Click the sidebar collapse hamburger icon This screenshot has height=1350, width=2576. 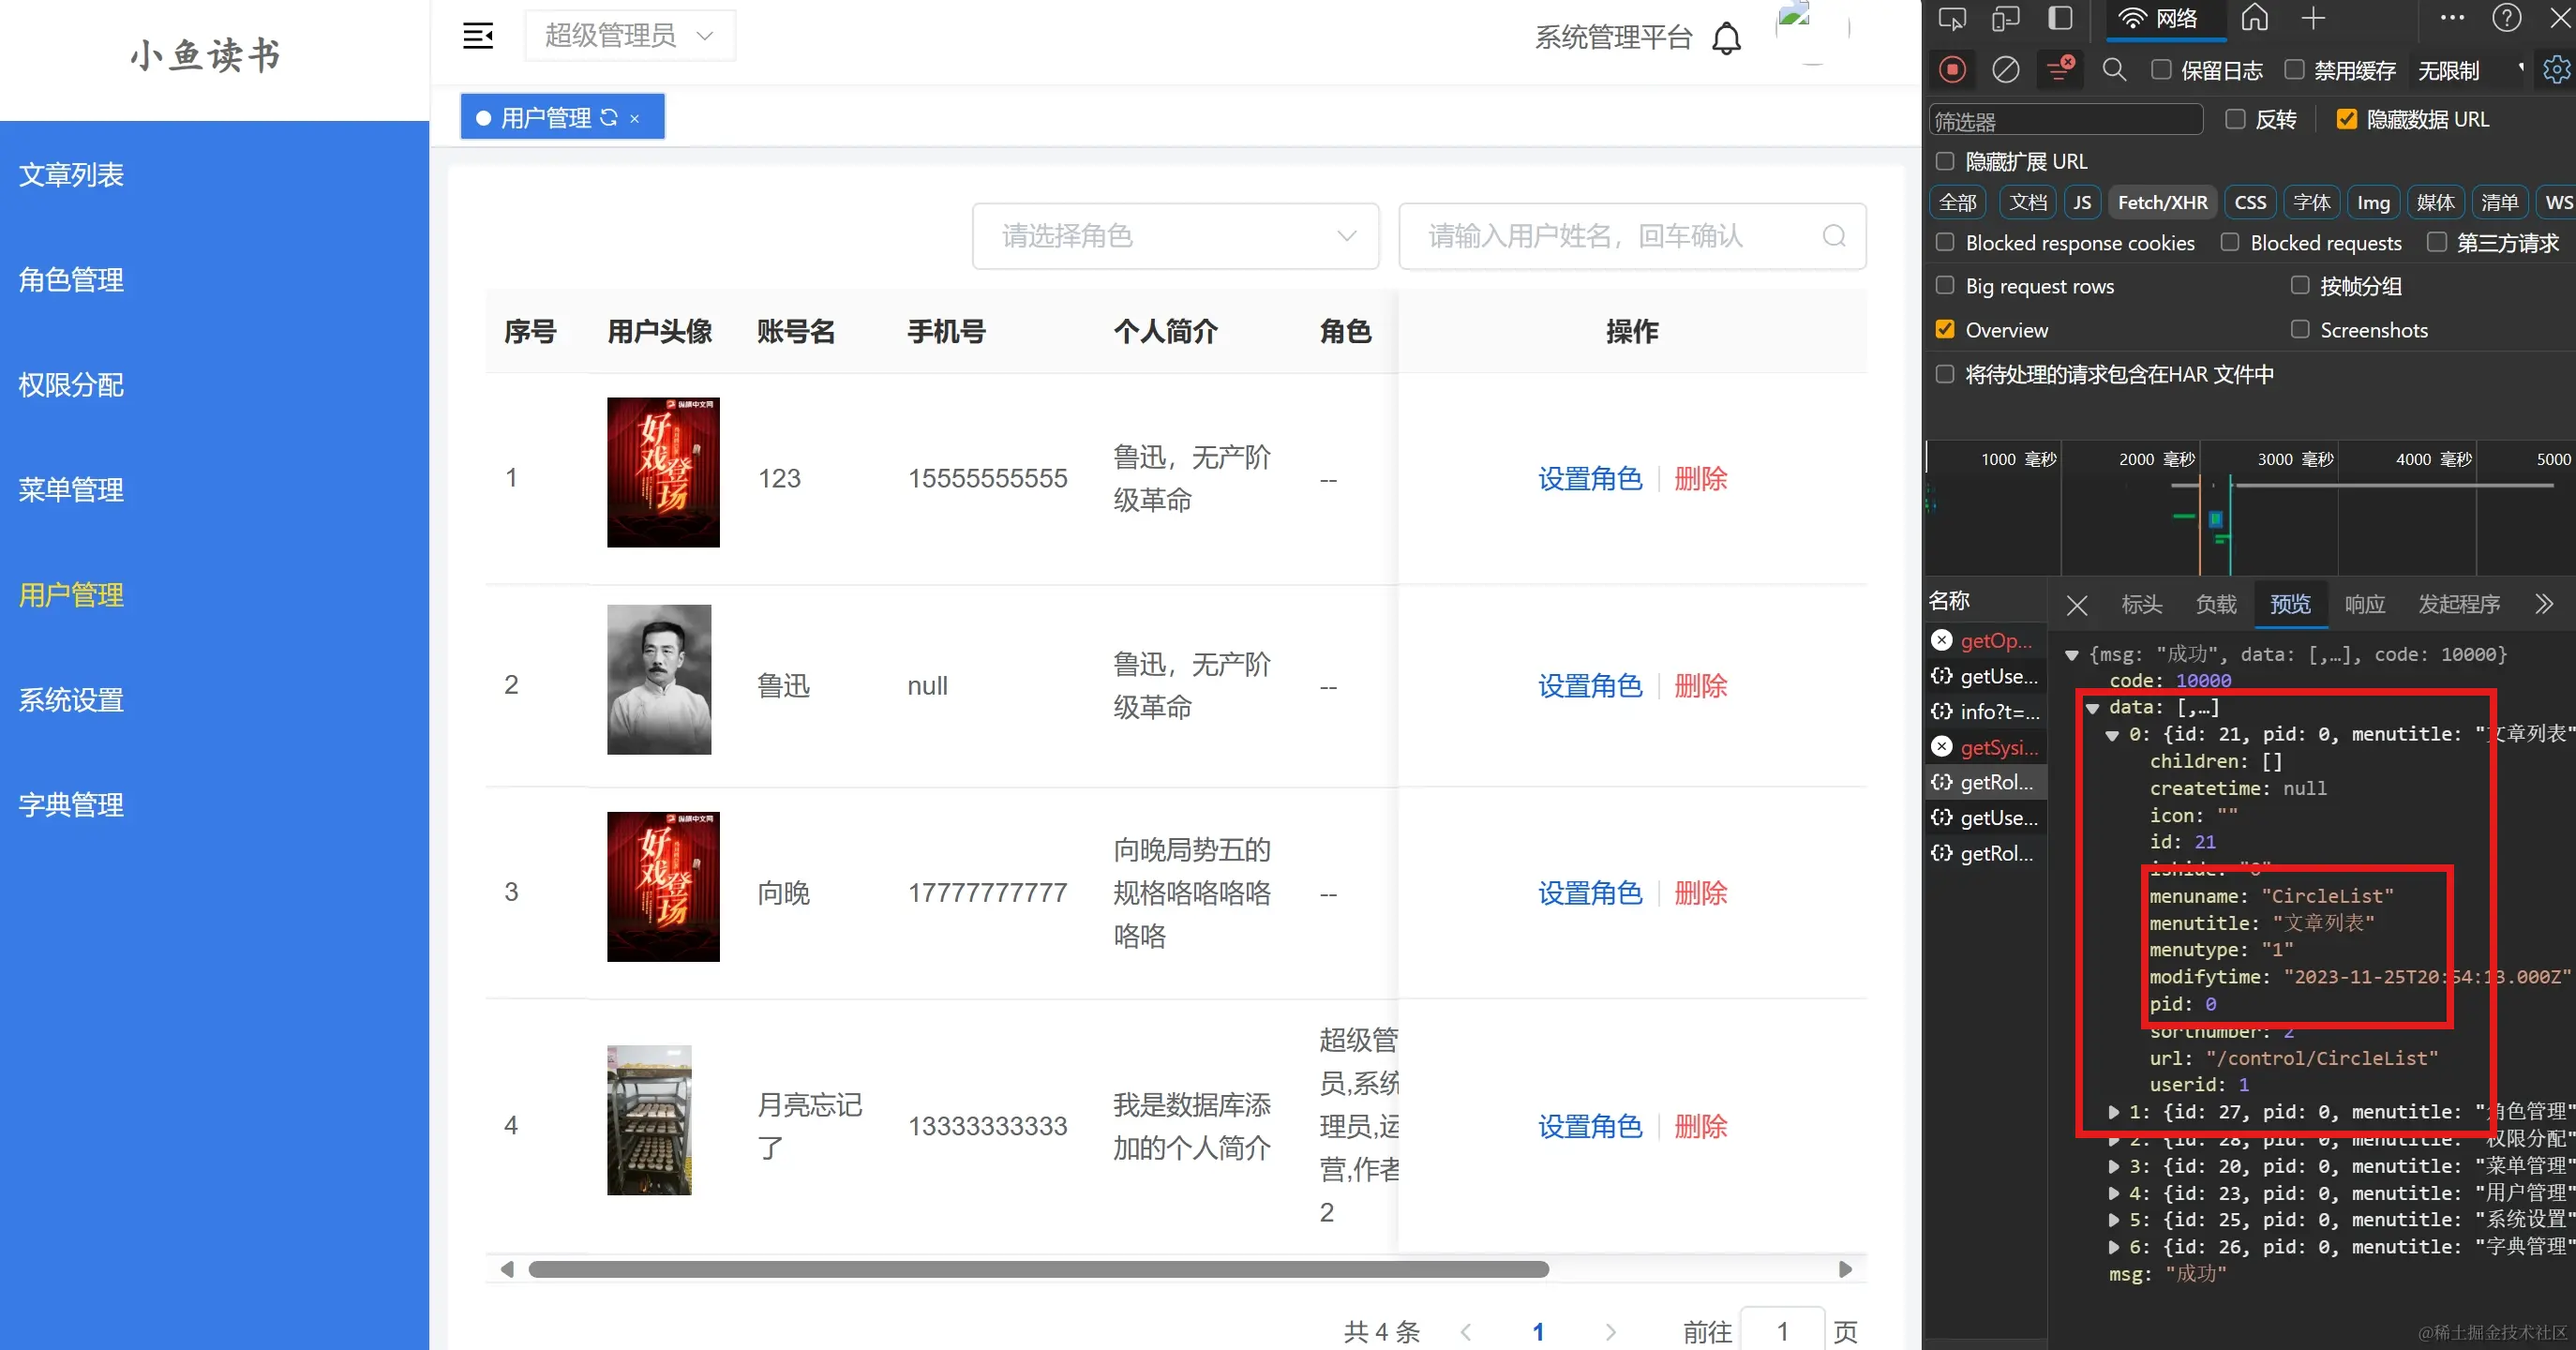tap(478, 36)
